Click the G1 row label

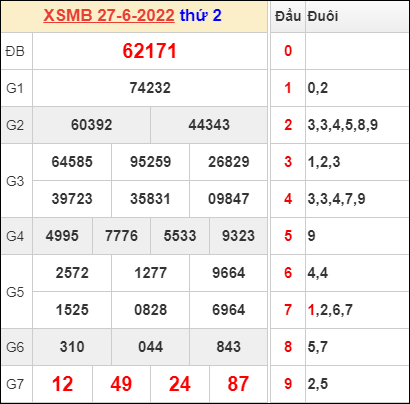[15, 88]
